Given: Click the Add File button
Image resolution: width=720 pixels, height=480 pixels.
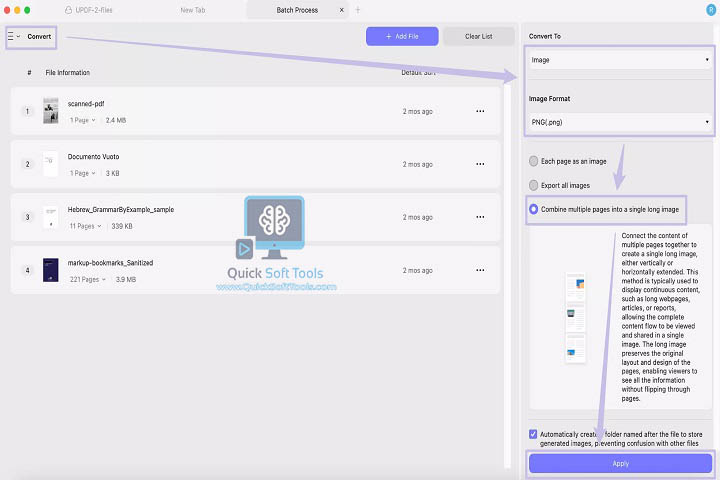Looking at the screenshot, I should pos(402,36).
